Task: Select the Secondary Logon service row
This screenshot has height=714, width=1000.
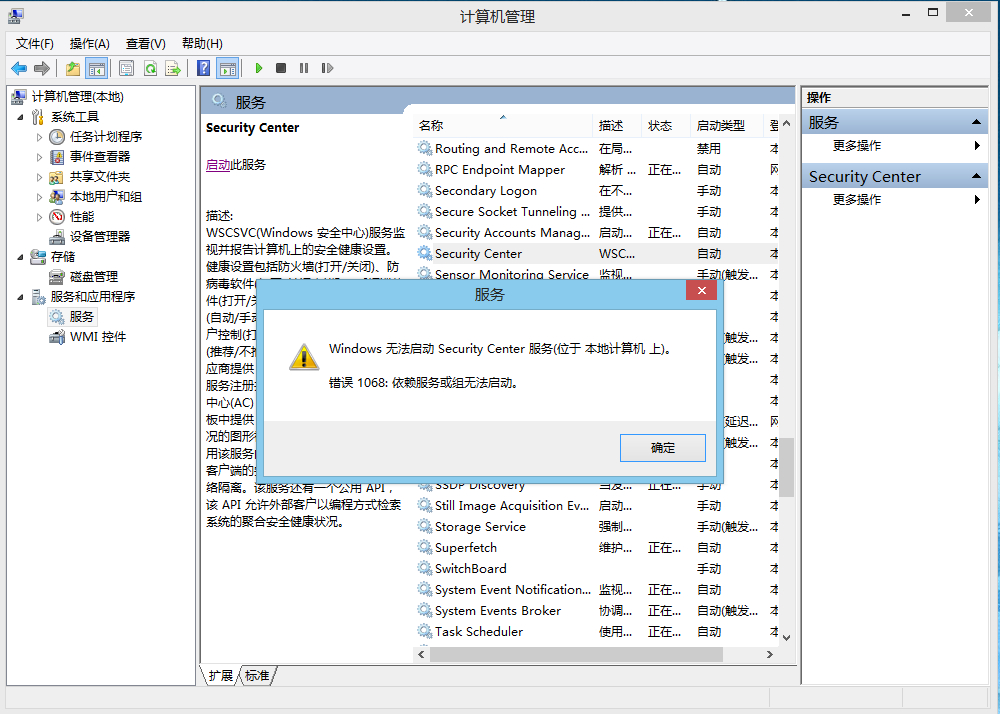Action: point(596,191)
